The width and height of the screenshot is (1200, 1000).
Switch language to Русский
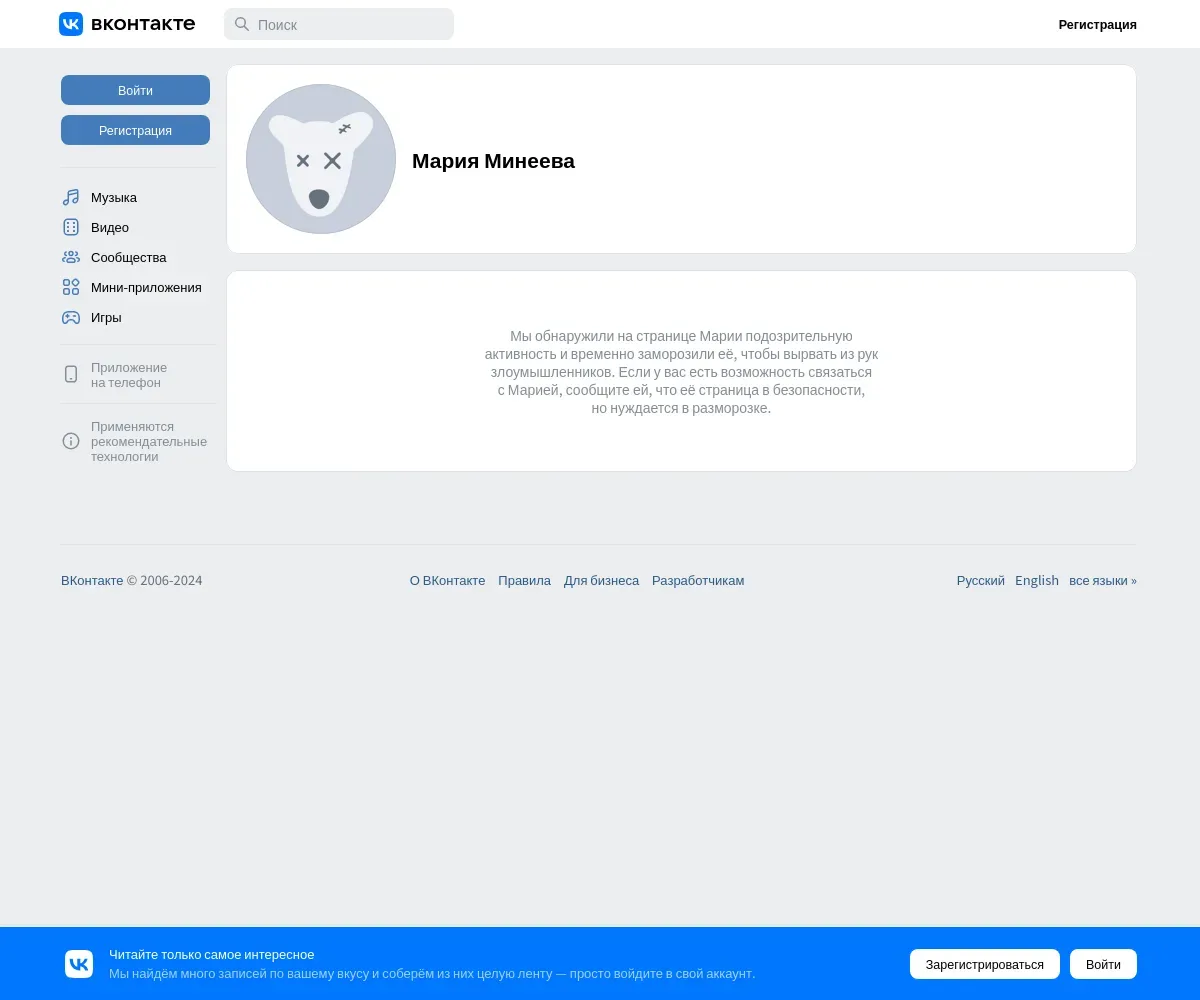coord(980,580)
